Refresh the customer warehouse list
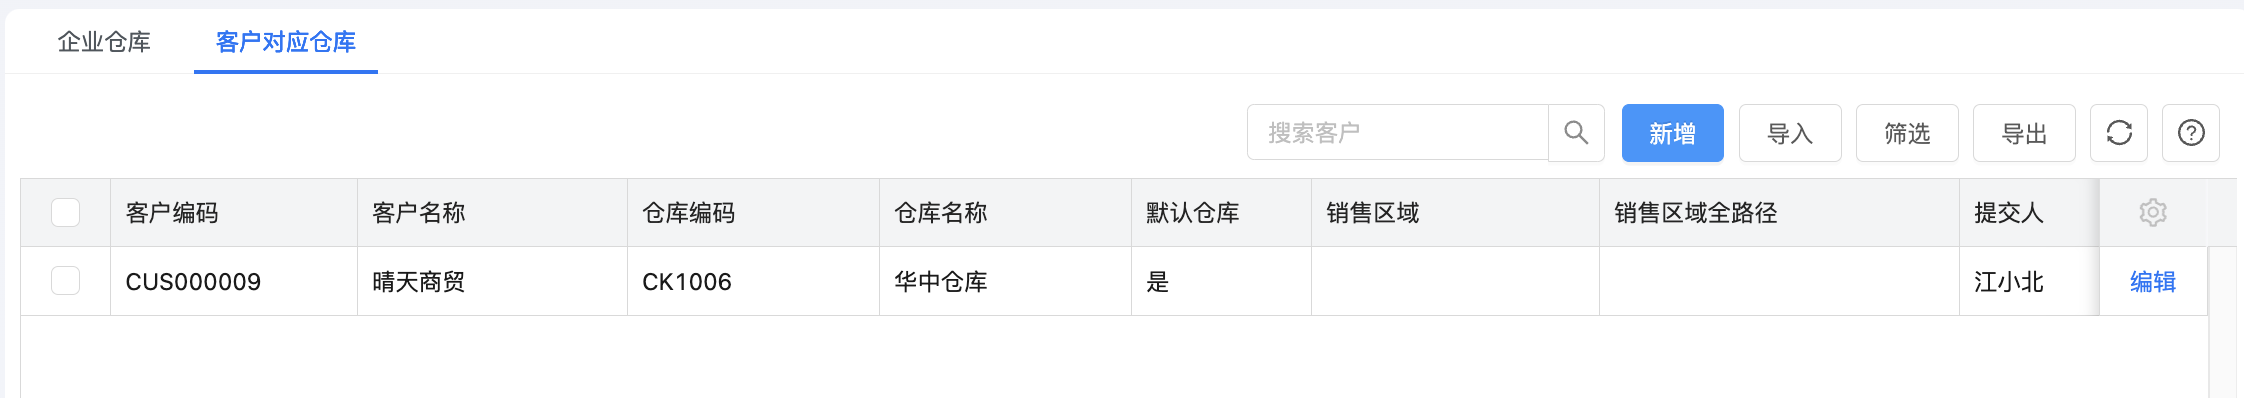The image size is (2244, 398). click(x=2119, y=133)
